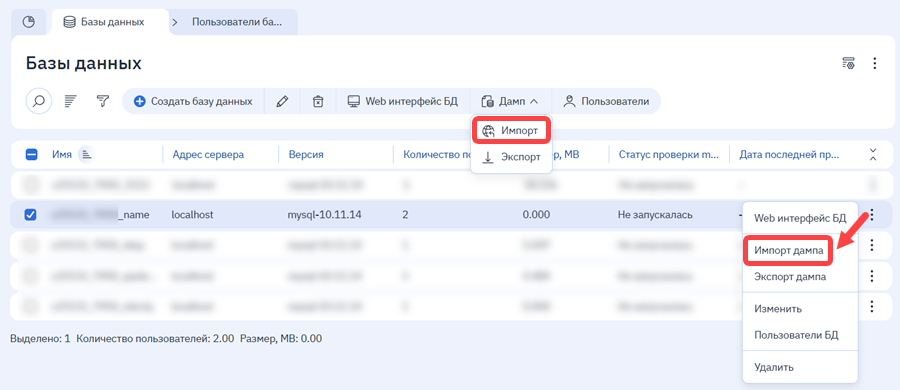Open the list sorting lines icon
Viewport: 900px width, 390px height.
point(71,102)
